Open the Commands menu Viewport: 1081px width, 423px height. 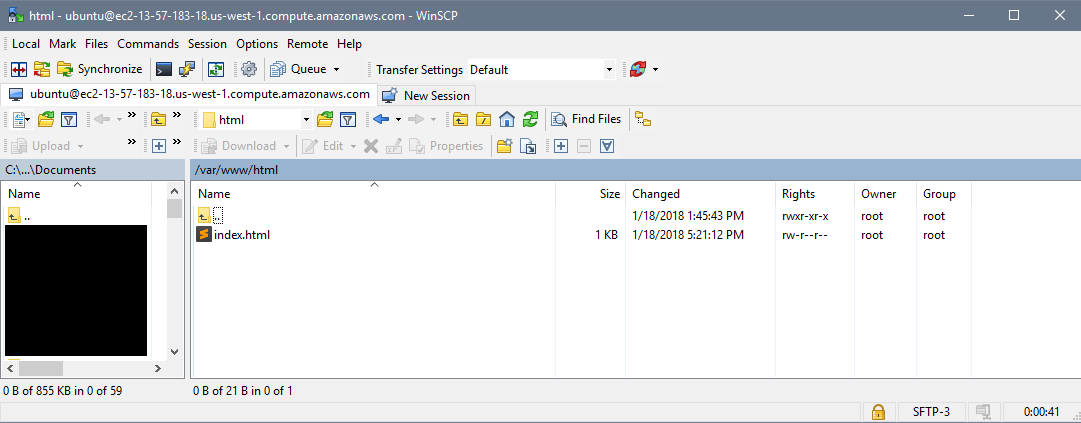pos(148,43)
